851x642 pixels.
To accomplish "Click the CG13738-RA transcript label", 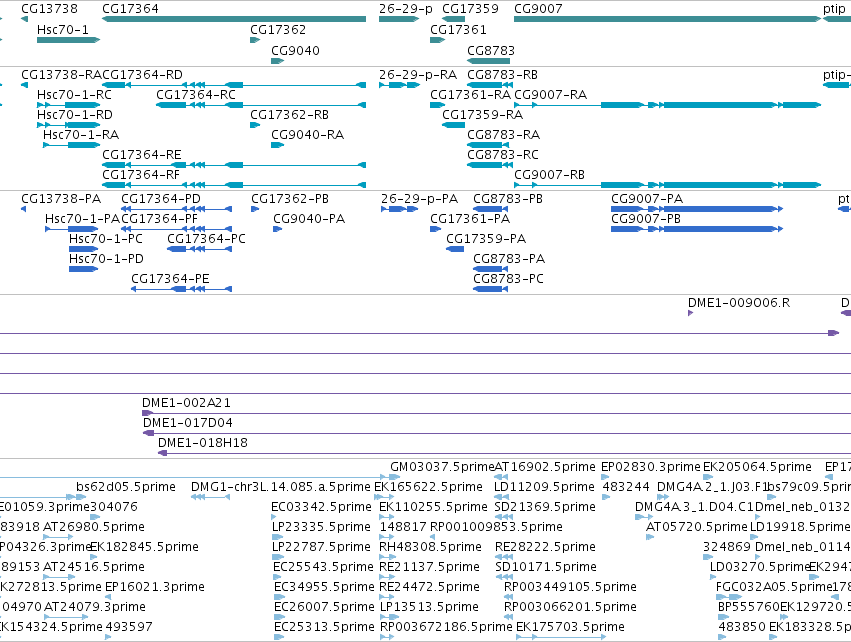I will (x=61, y=74).
